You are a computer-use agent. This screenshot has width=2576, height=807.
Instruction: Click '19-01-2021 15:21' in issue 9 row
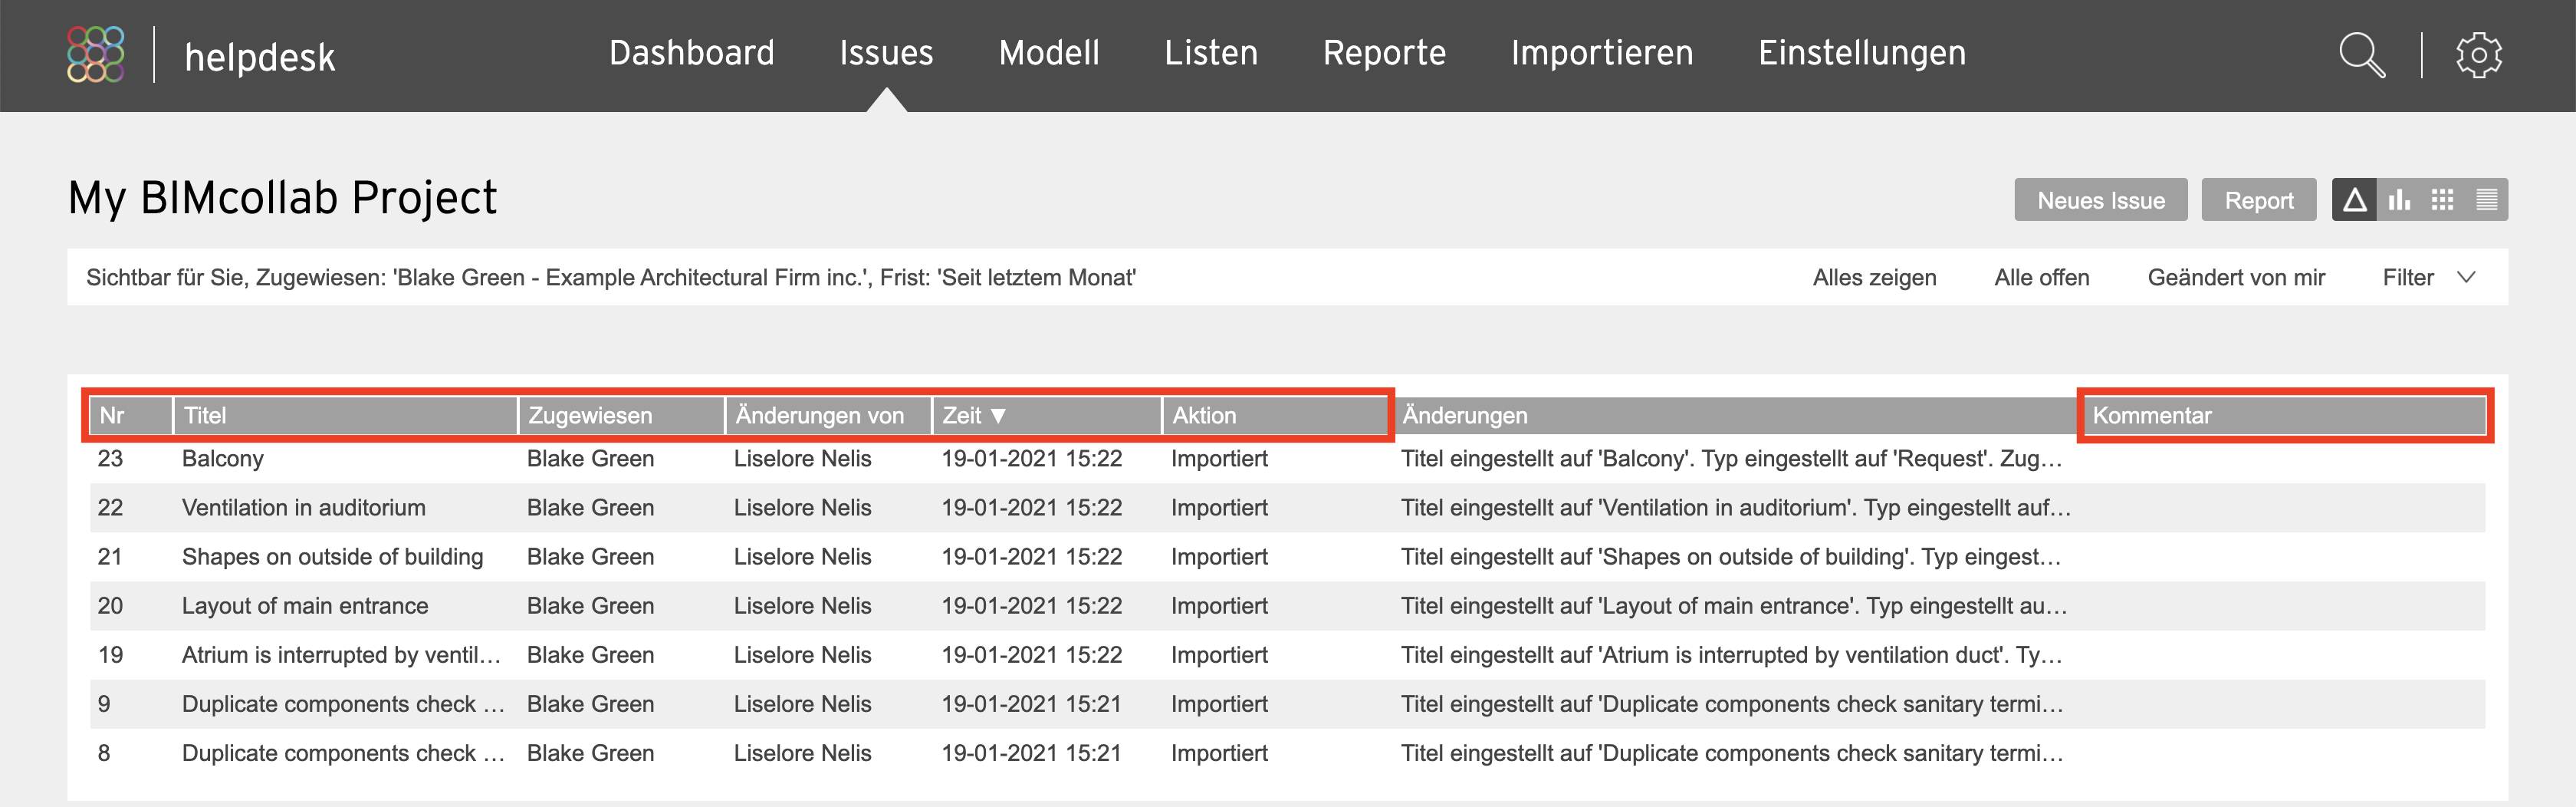(x=1031, y=703)
